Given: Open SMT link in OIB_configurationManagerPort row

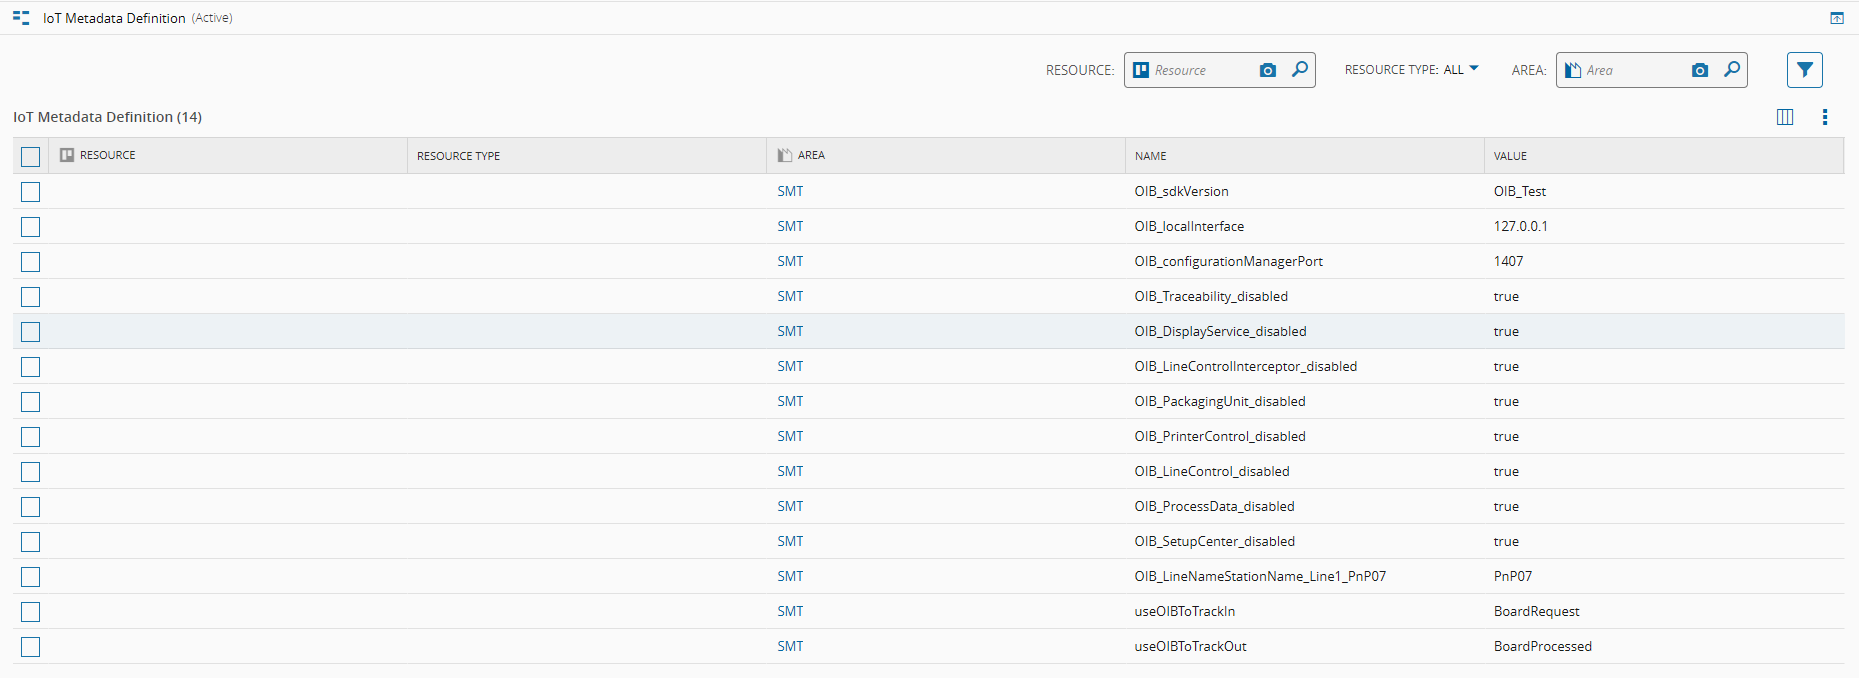Looking at the screenshot, I should pos(790,261).
